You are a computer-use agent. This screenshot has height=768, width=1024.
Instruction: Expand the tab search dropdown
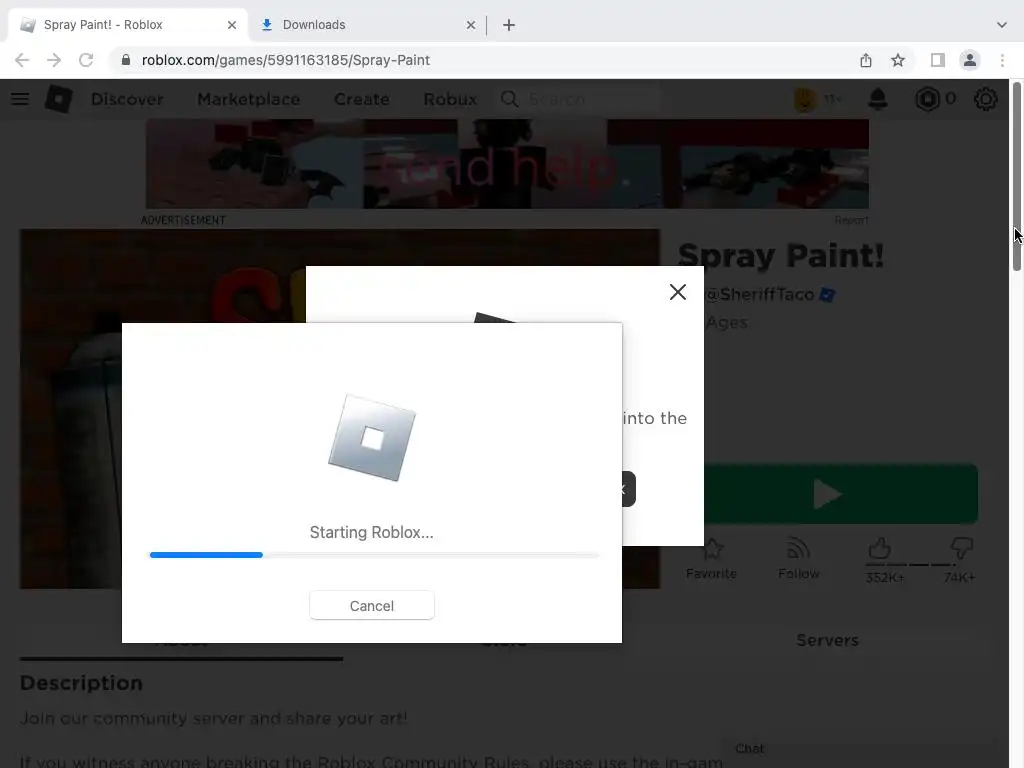click(1002, 25)
